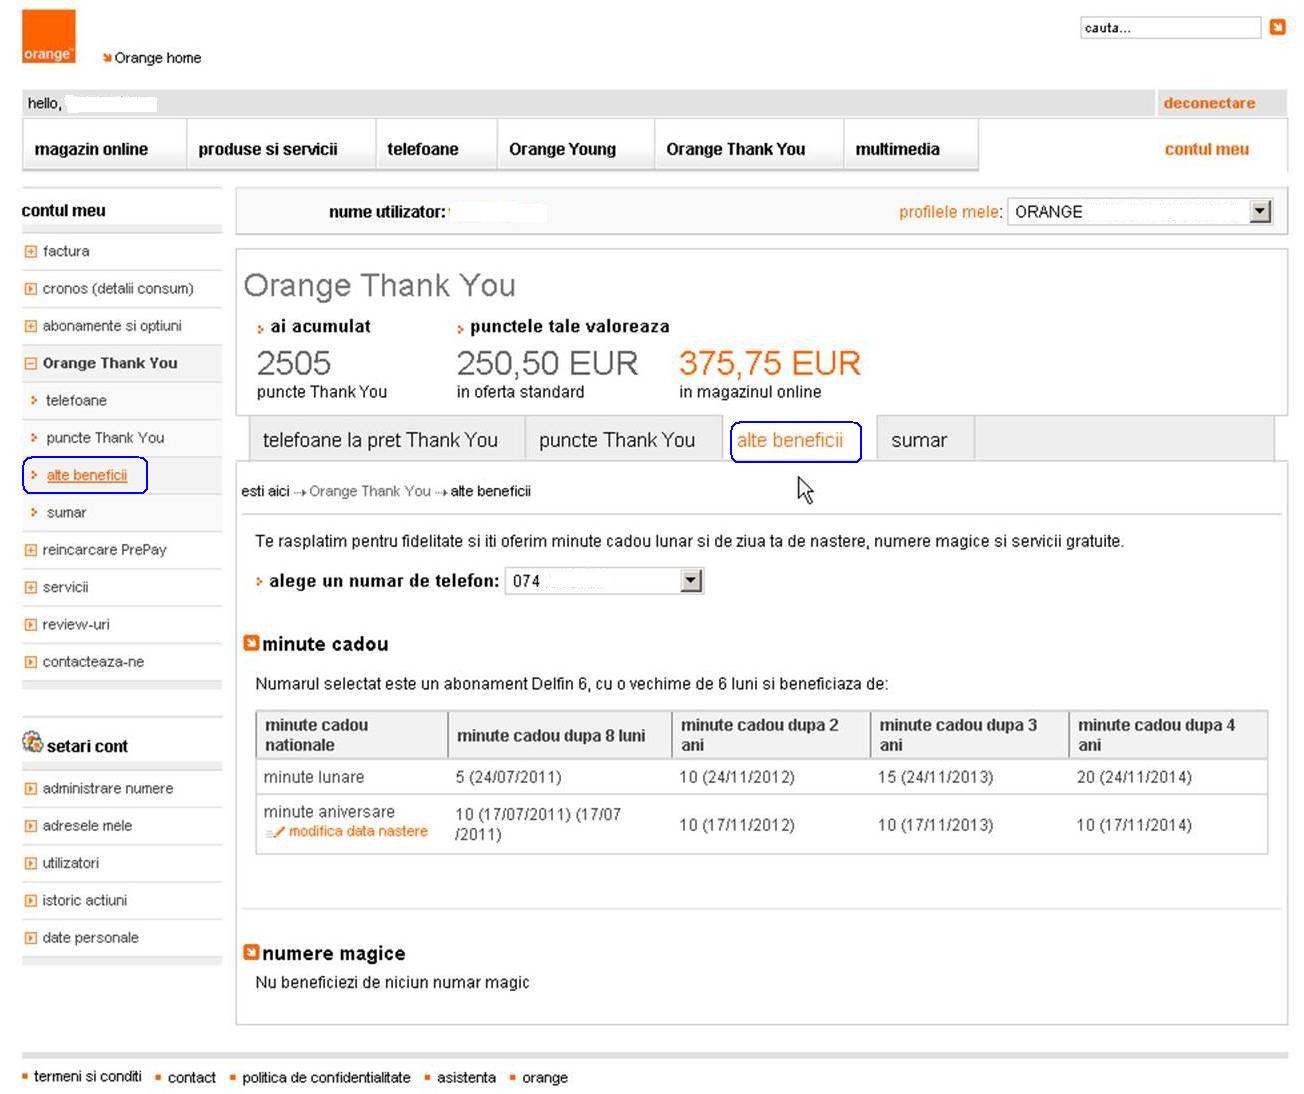Click the review-uri arrow icon
Viewport: 1304px width, 1094px height.
tap(30, 625)
